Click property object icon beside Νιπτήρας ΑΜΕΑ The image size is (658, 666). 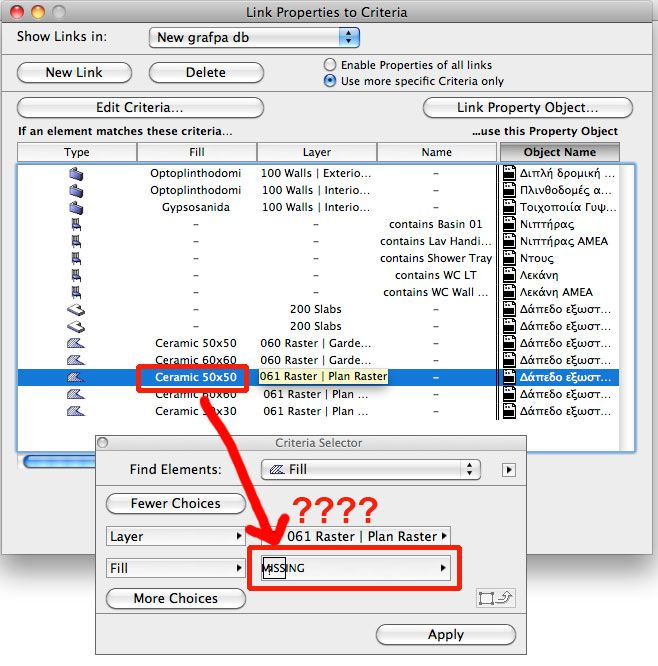(509, 241)
